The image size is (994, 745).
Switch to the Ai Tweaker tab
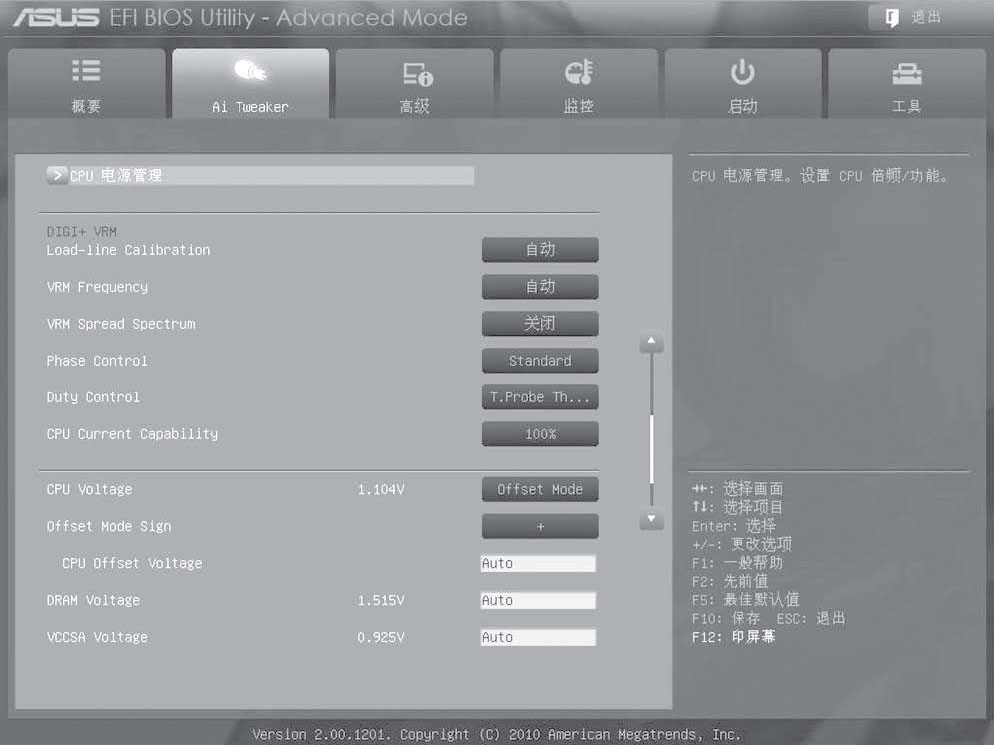(x=250, y=84)
